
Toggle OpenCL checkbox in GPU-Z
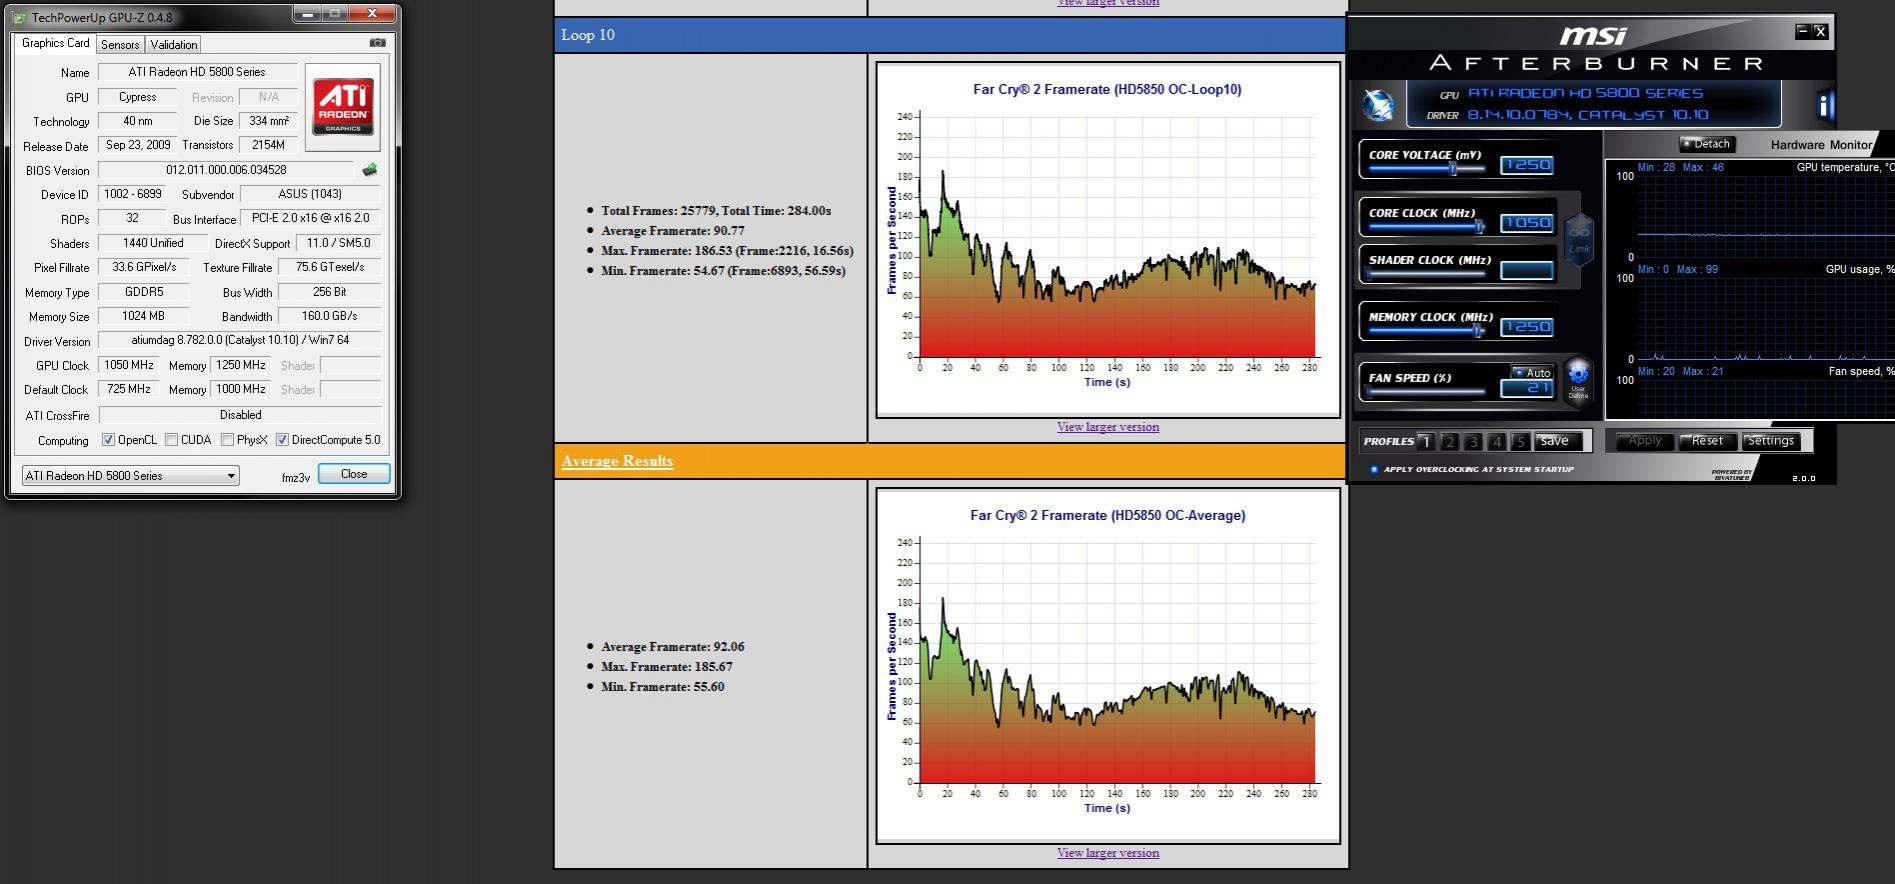coord(108,440)
